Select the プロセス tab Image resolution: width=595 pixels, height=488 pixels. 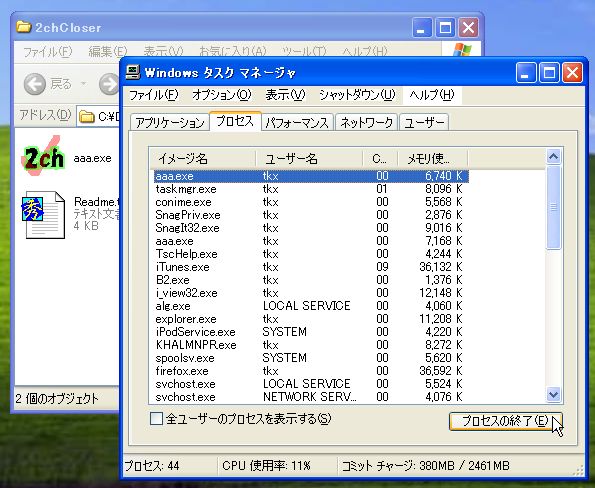[235, 121]
